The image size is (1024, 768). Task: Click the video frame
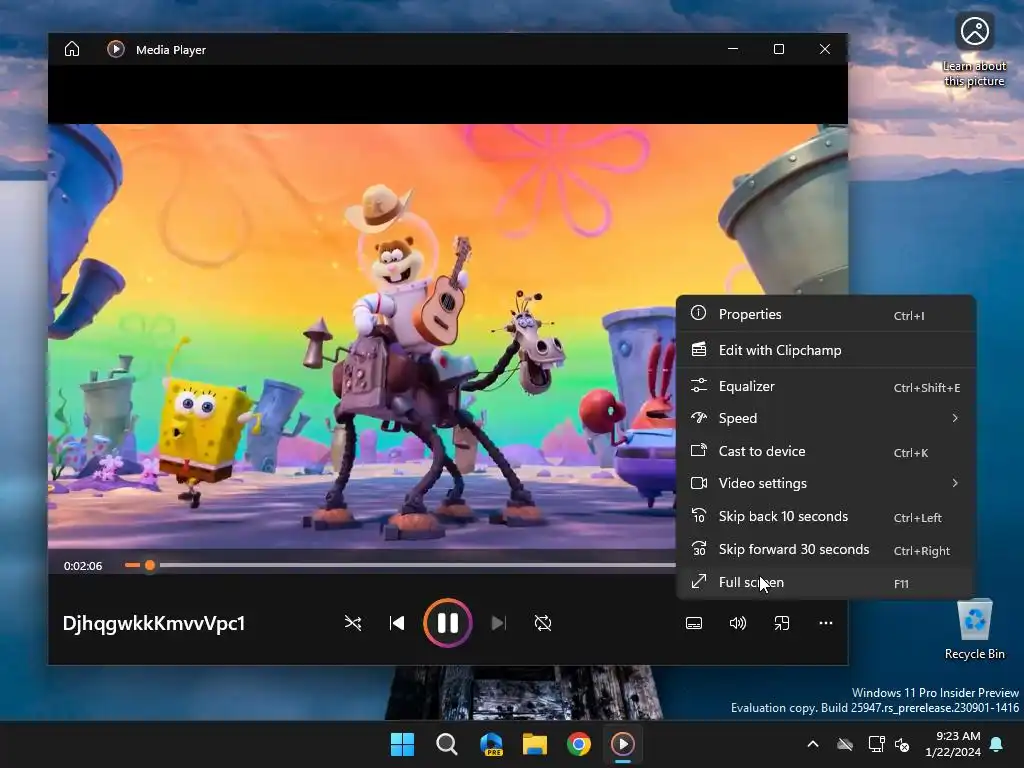362,336
